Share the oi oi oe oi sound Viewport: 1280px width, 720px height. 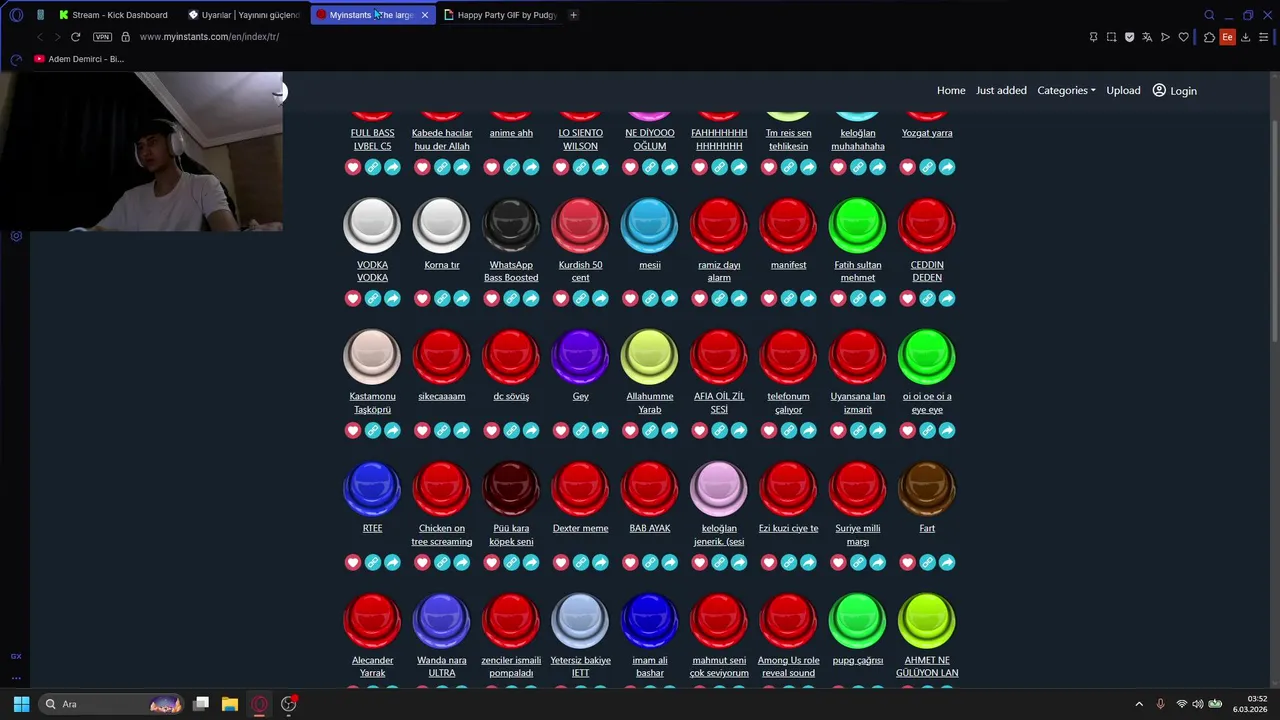point(947,431)
